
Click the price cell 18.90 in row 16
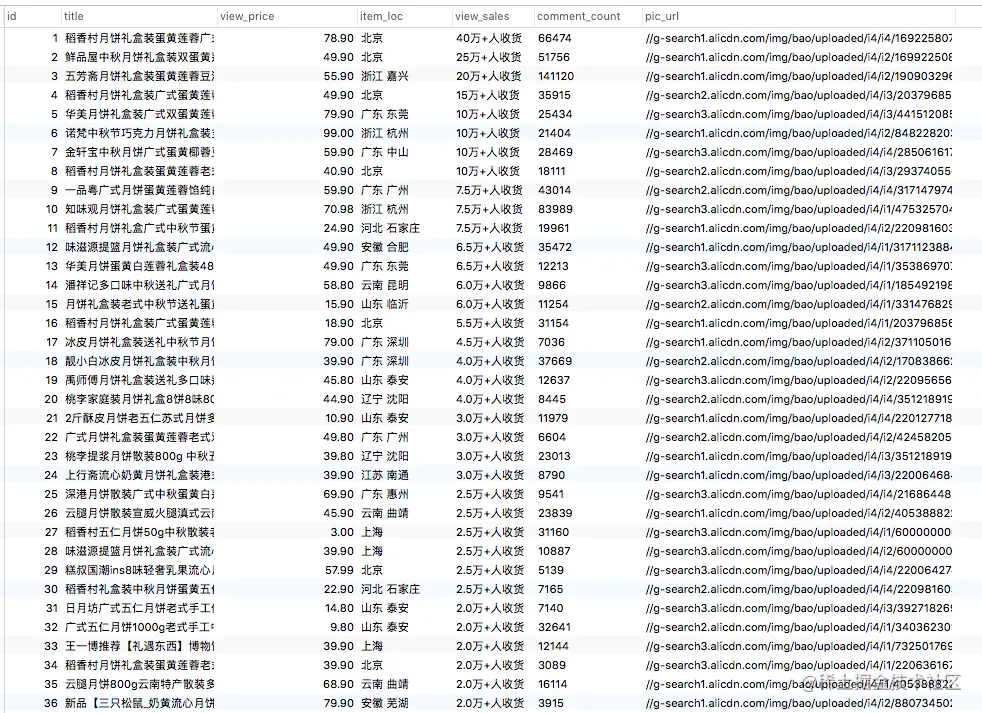(x=339, y=323)
